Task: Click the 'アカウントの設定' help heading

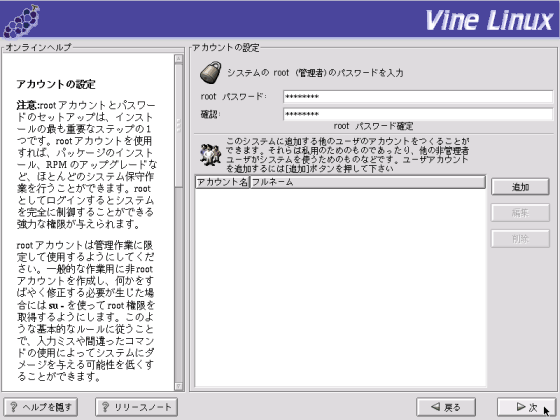Action: pyautogui.click(x=56, y=84)
